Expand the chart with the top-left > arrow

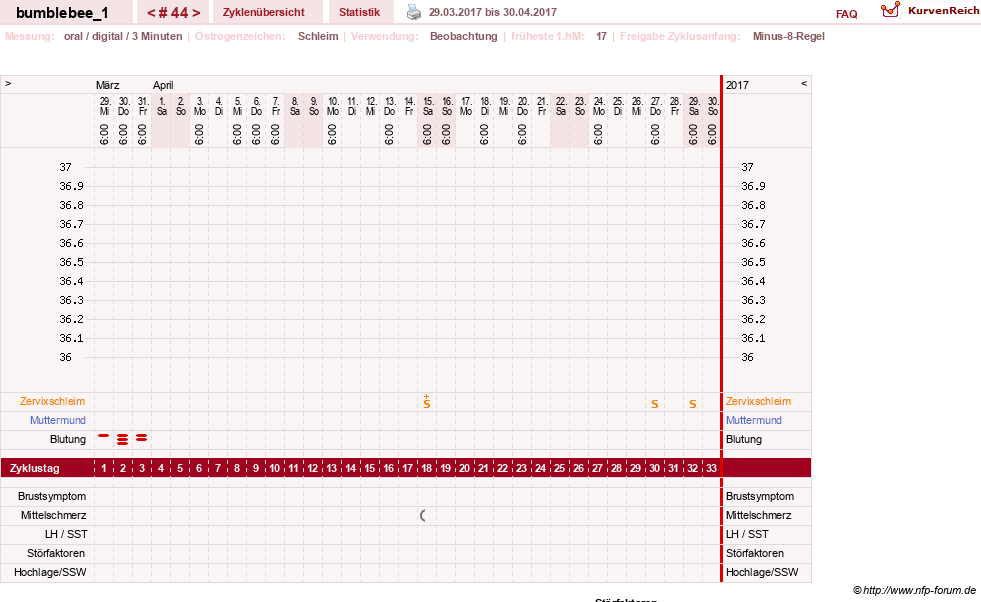[8, 83]
